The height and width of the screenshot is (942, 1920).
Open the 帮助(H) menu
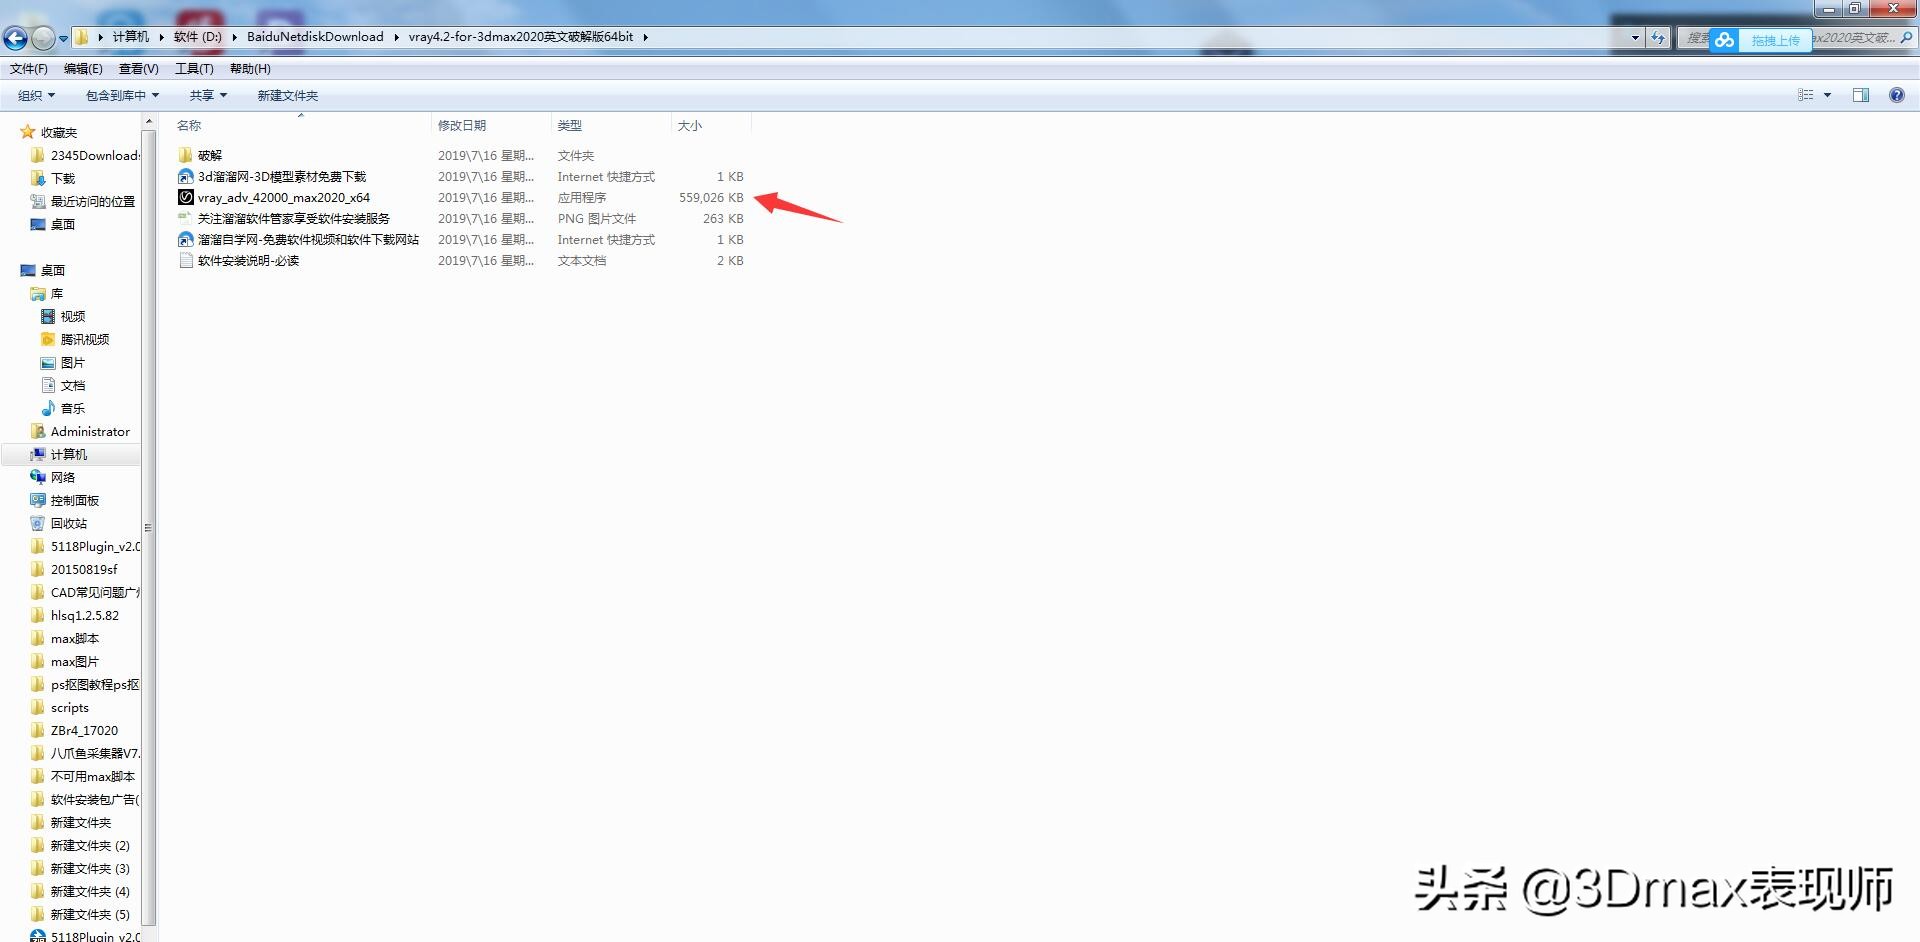tap(250, 69)
